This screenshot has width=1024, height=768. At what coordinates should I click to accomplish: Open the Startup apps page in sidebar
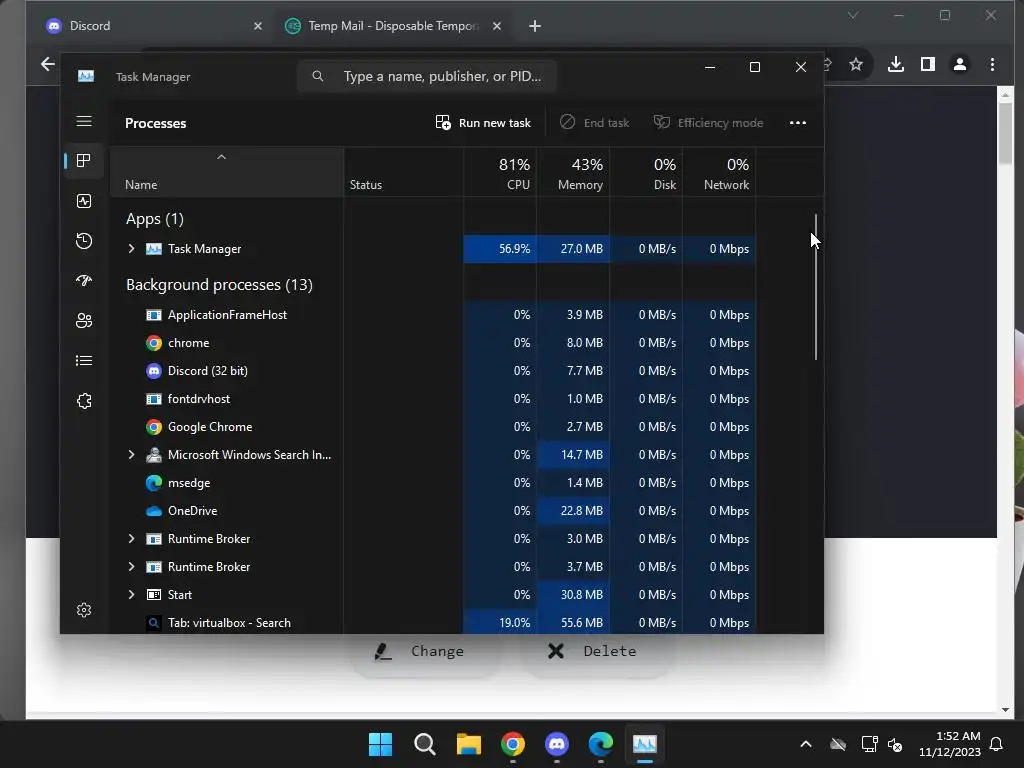84,281
